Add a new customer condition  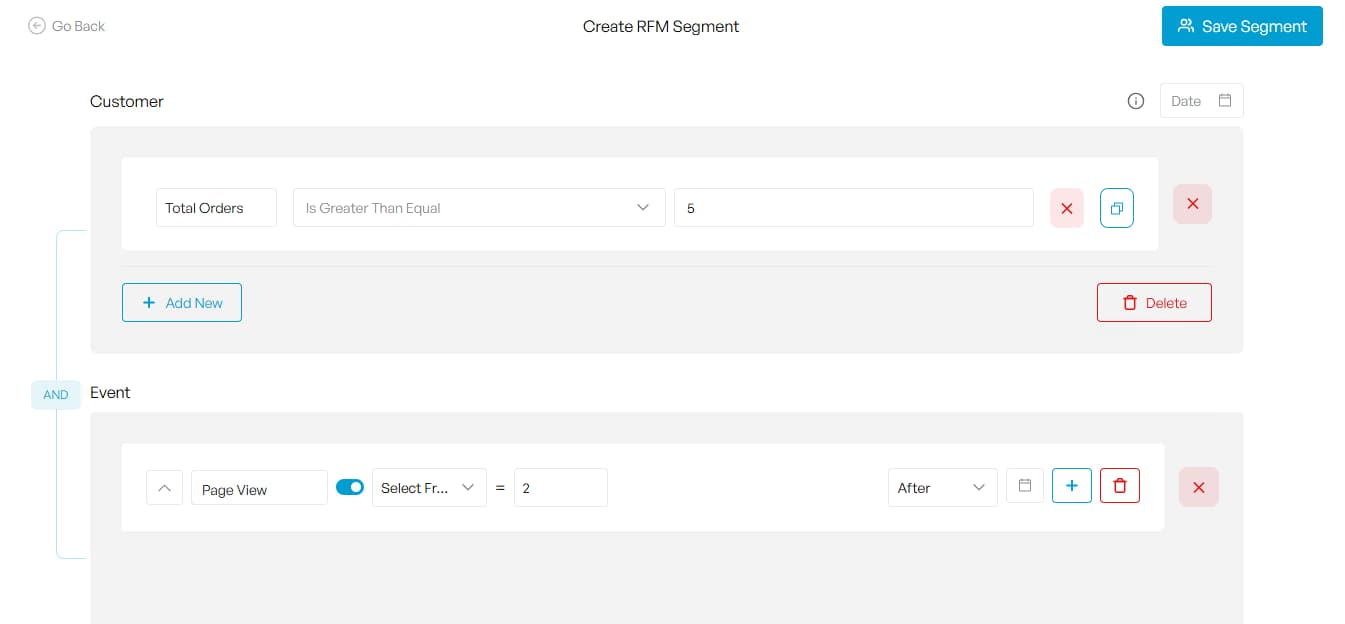click(182, 302)
